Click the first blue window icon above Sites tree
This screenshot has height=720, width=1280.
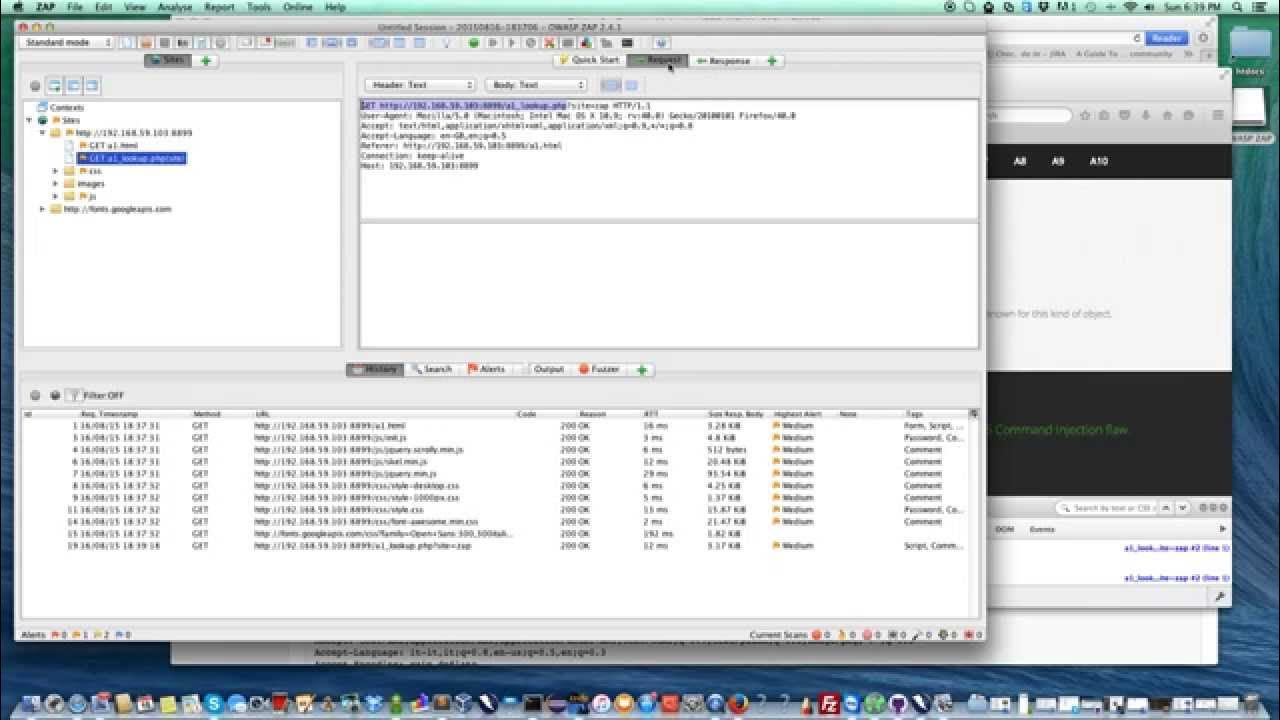tap(55, 86)
